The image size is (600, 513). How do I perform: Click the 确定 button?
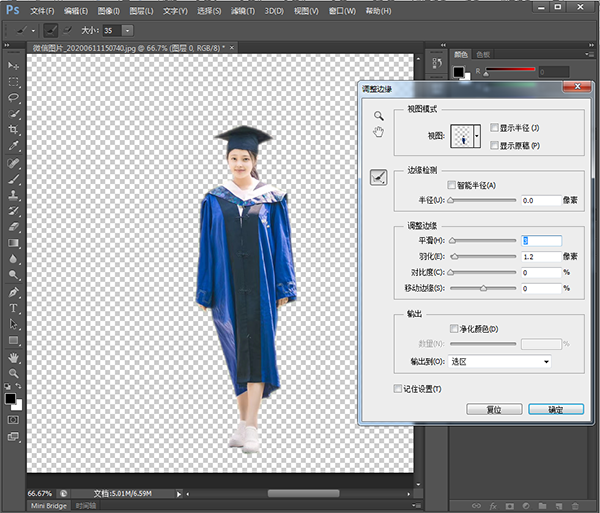click(x=557, y=409)
